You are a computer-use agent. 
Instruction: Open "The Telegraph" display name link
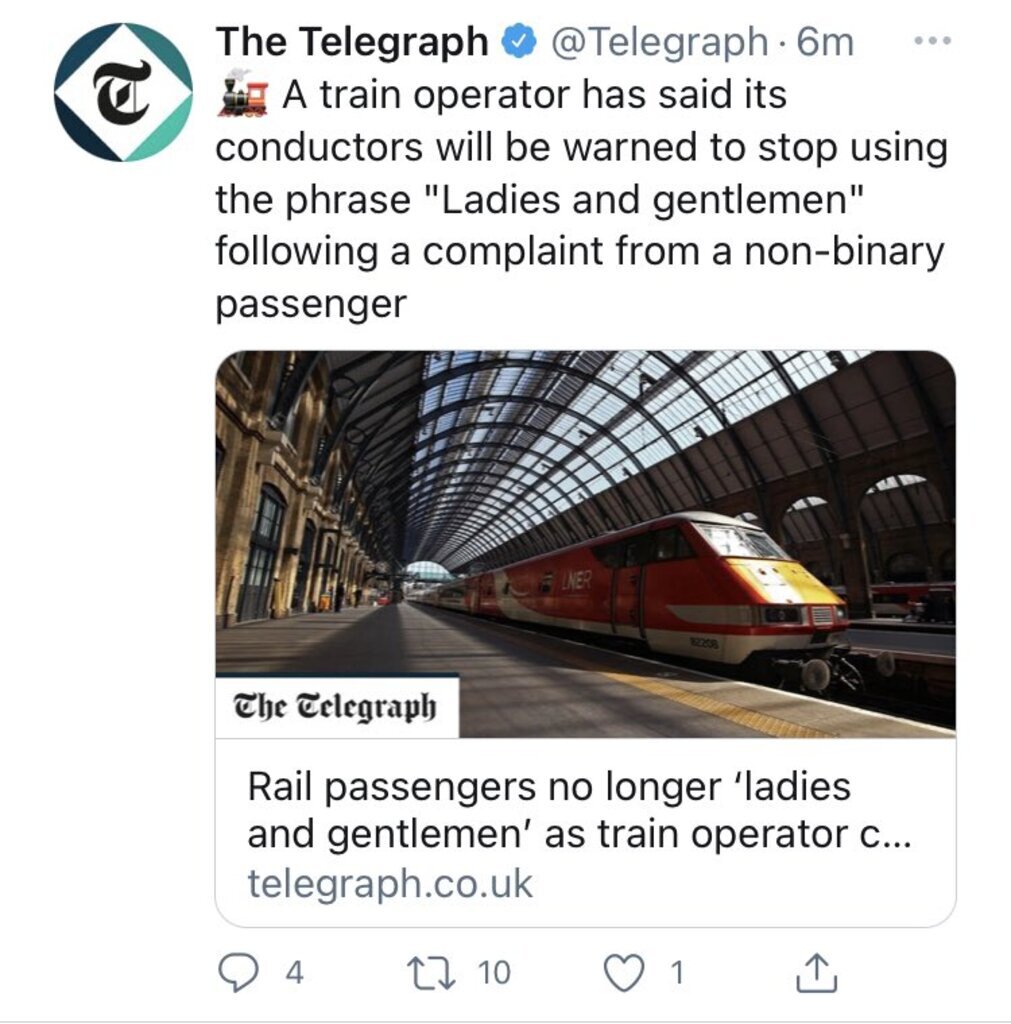coord(352,42)
